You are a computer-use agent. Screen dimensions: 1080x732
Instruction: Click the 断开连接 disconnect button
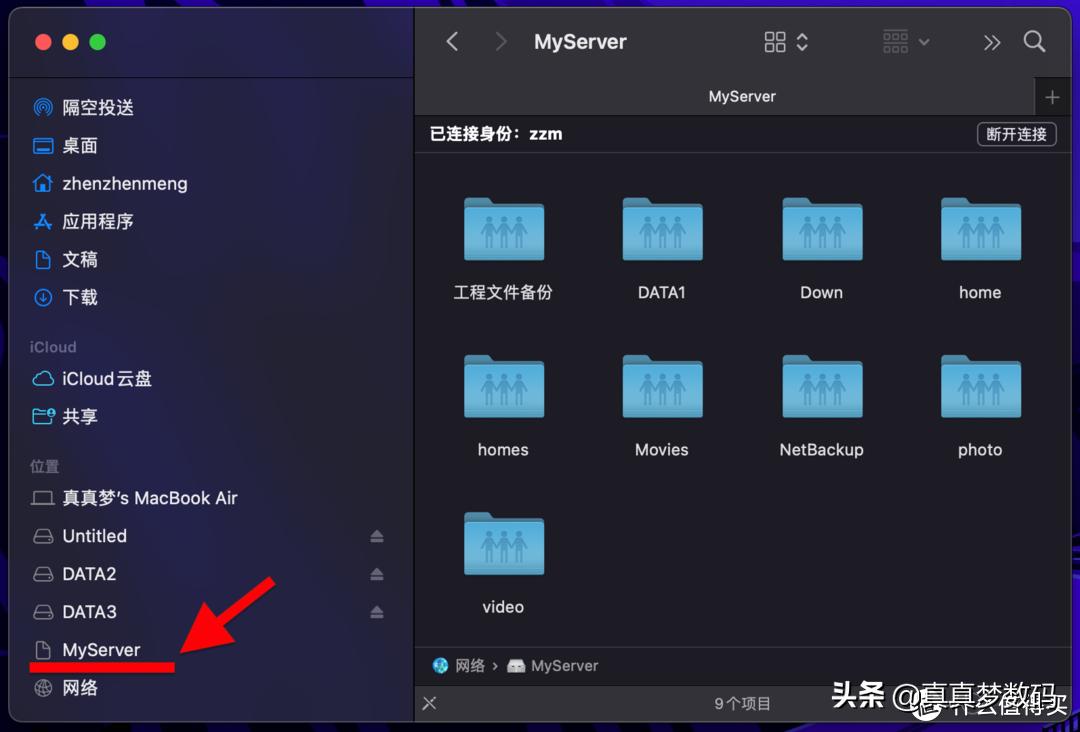[x=1016, y=134]
